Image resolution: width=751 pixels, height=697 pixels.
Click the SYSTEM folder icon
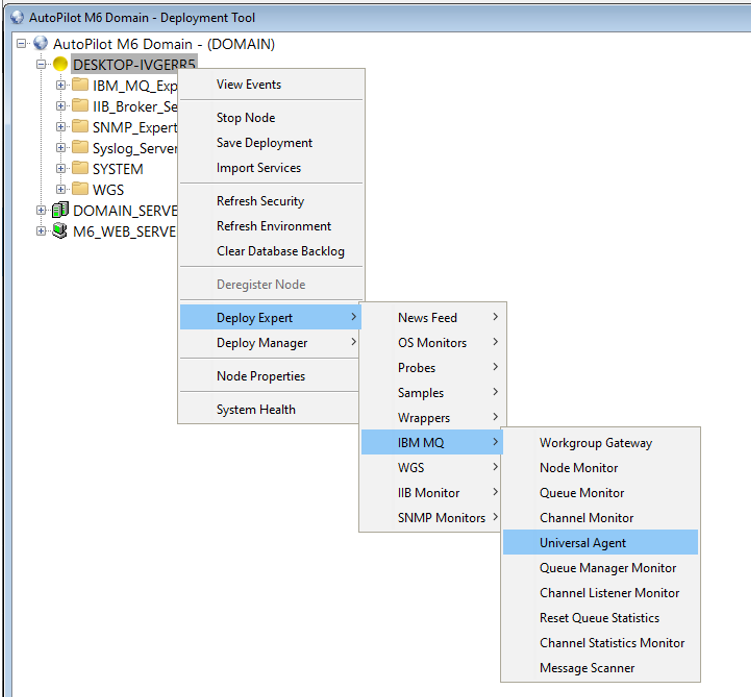tap(80, 168)
